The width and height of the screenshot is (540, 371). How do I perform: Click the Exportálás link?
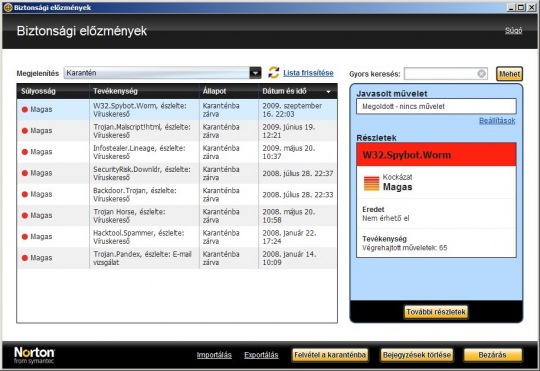click(261, 355)
